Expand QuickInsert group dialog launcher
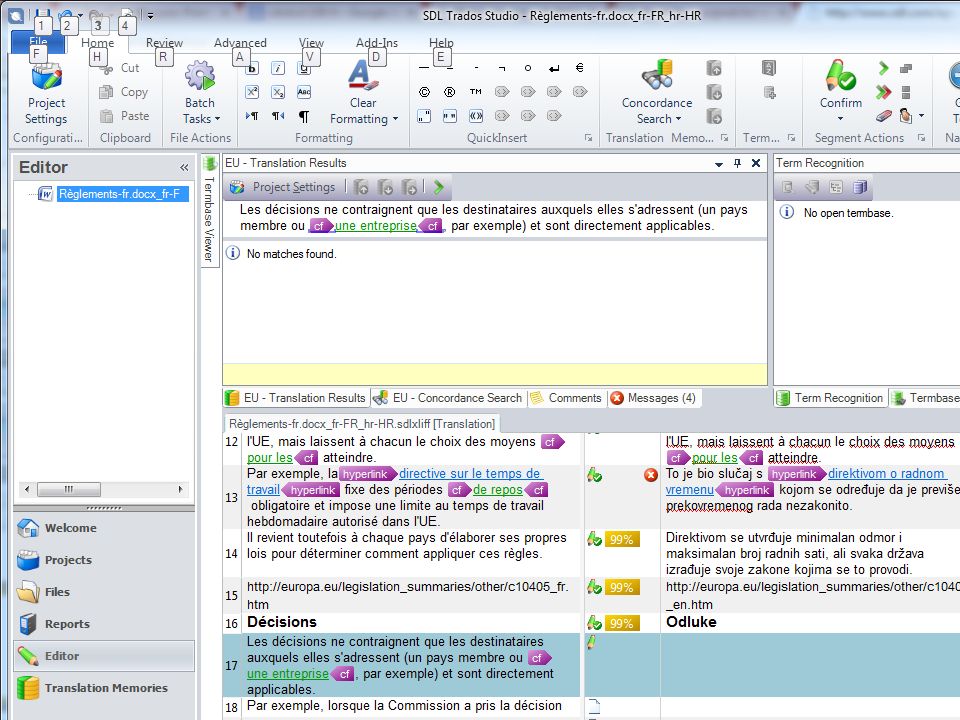 pos(588,138)
